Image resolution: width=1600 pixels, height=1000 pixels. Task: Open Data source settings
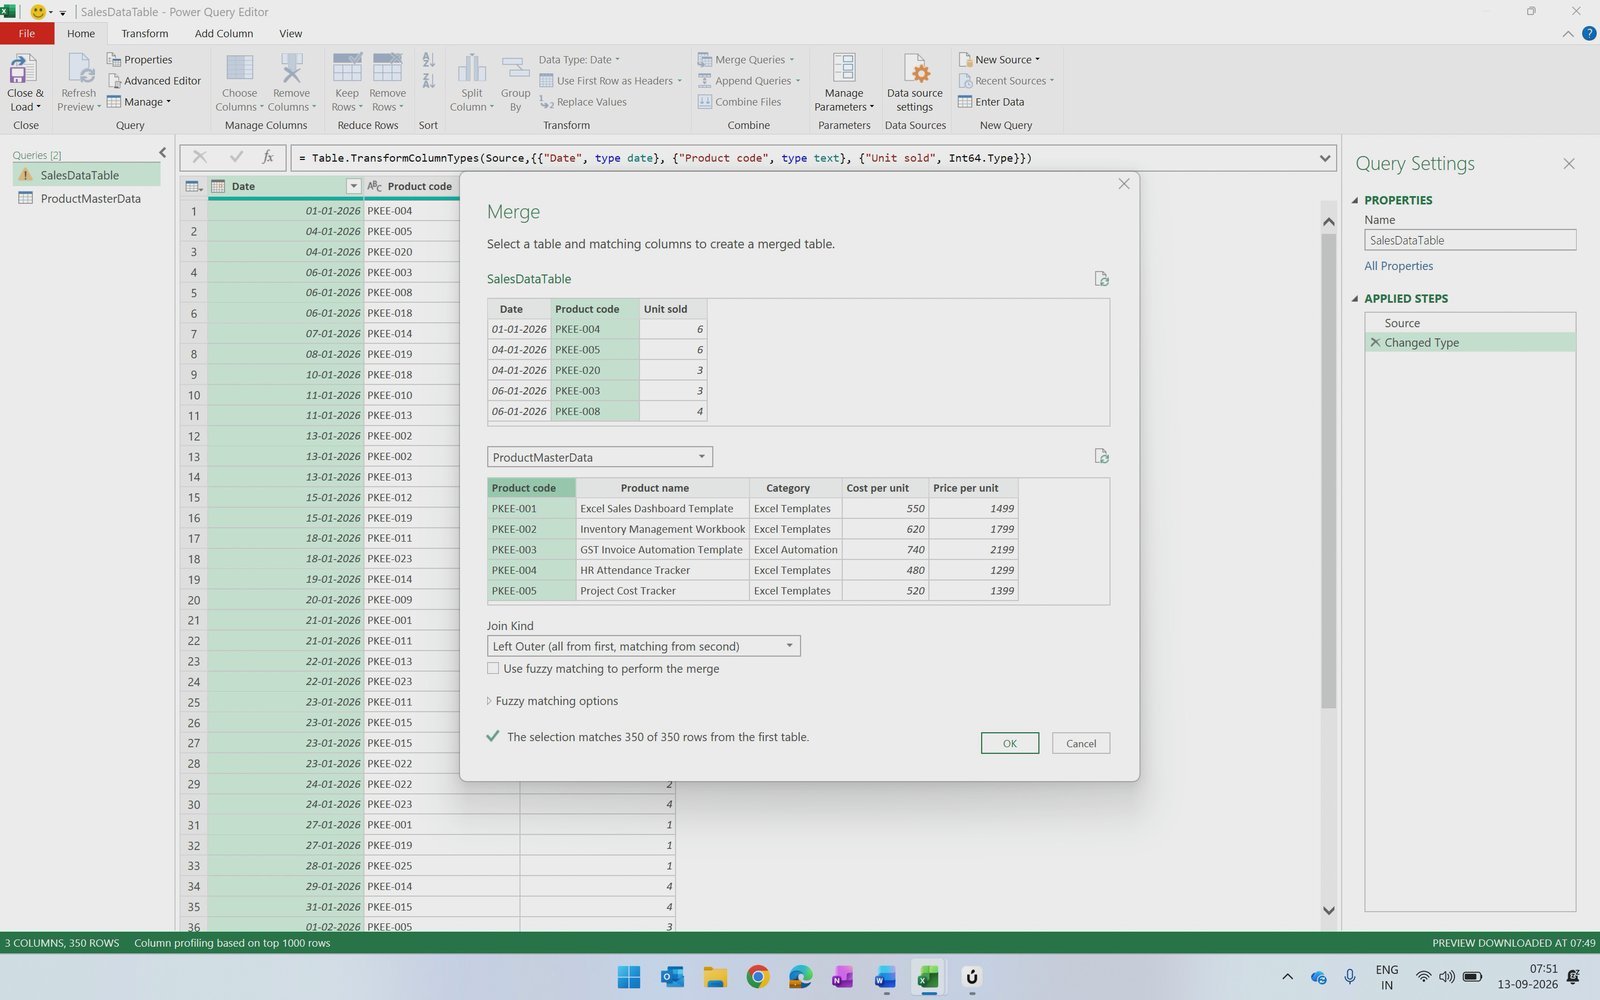[915, 82]
